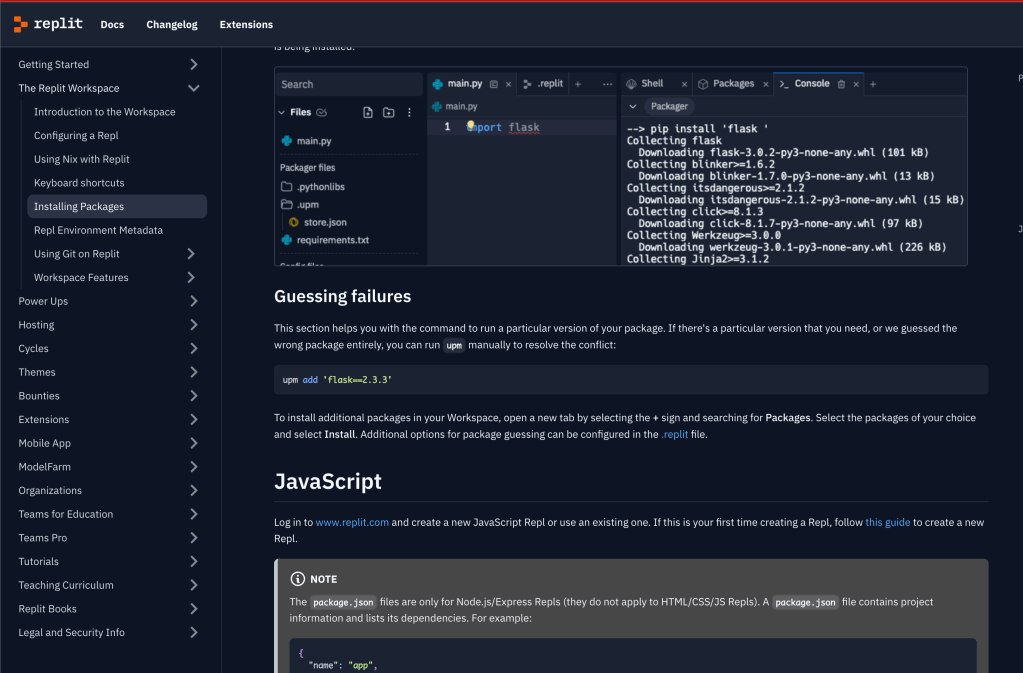Click the lightbulb icon on line 1
The width and height of the screenshot is (1023, 673).
coord(470,125)
